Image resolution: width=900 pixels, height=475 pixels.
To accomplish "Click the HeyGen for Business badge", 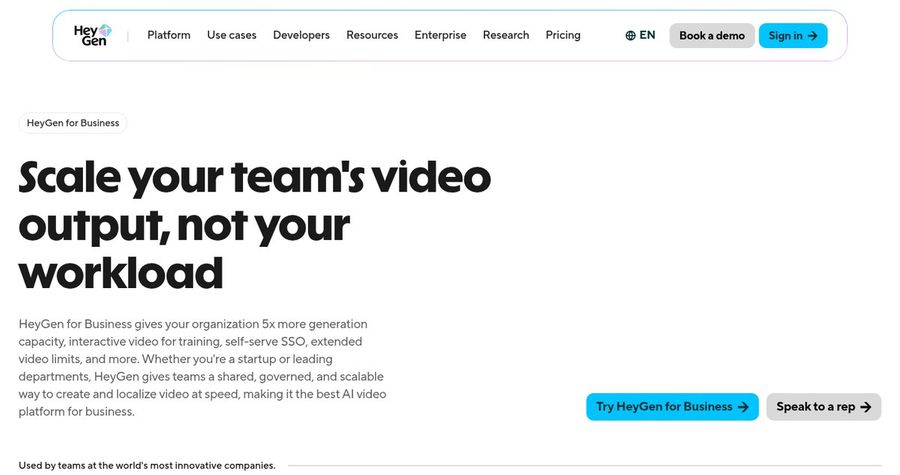I will tap(73, 123).
